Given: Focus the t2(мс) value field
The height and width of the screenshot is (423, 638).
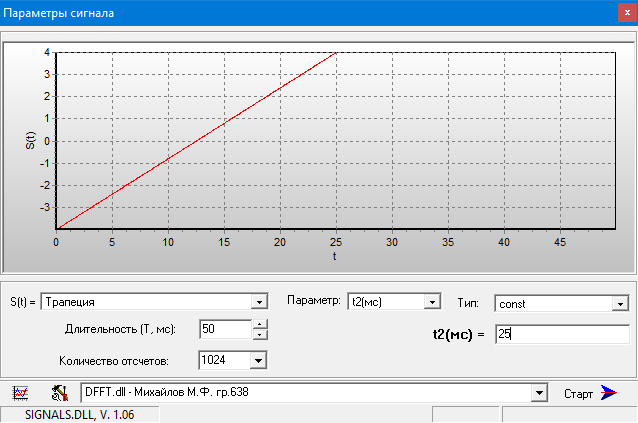Looking at the screenshot, I should pos(560,335).
